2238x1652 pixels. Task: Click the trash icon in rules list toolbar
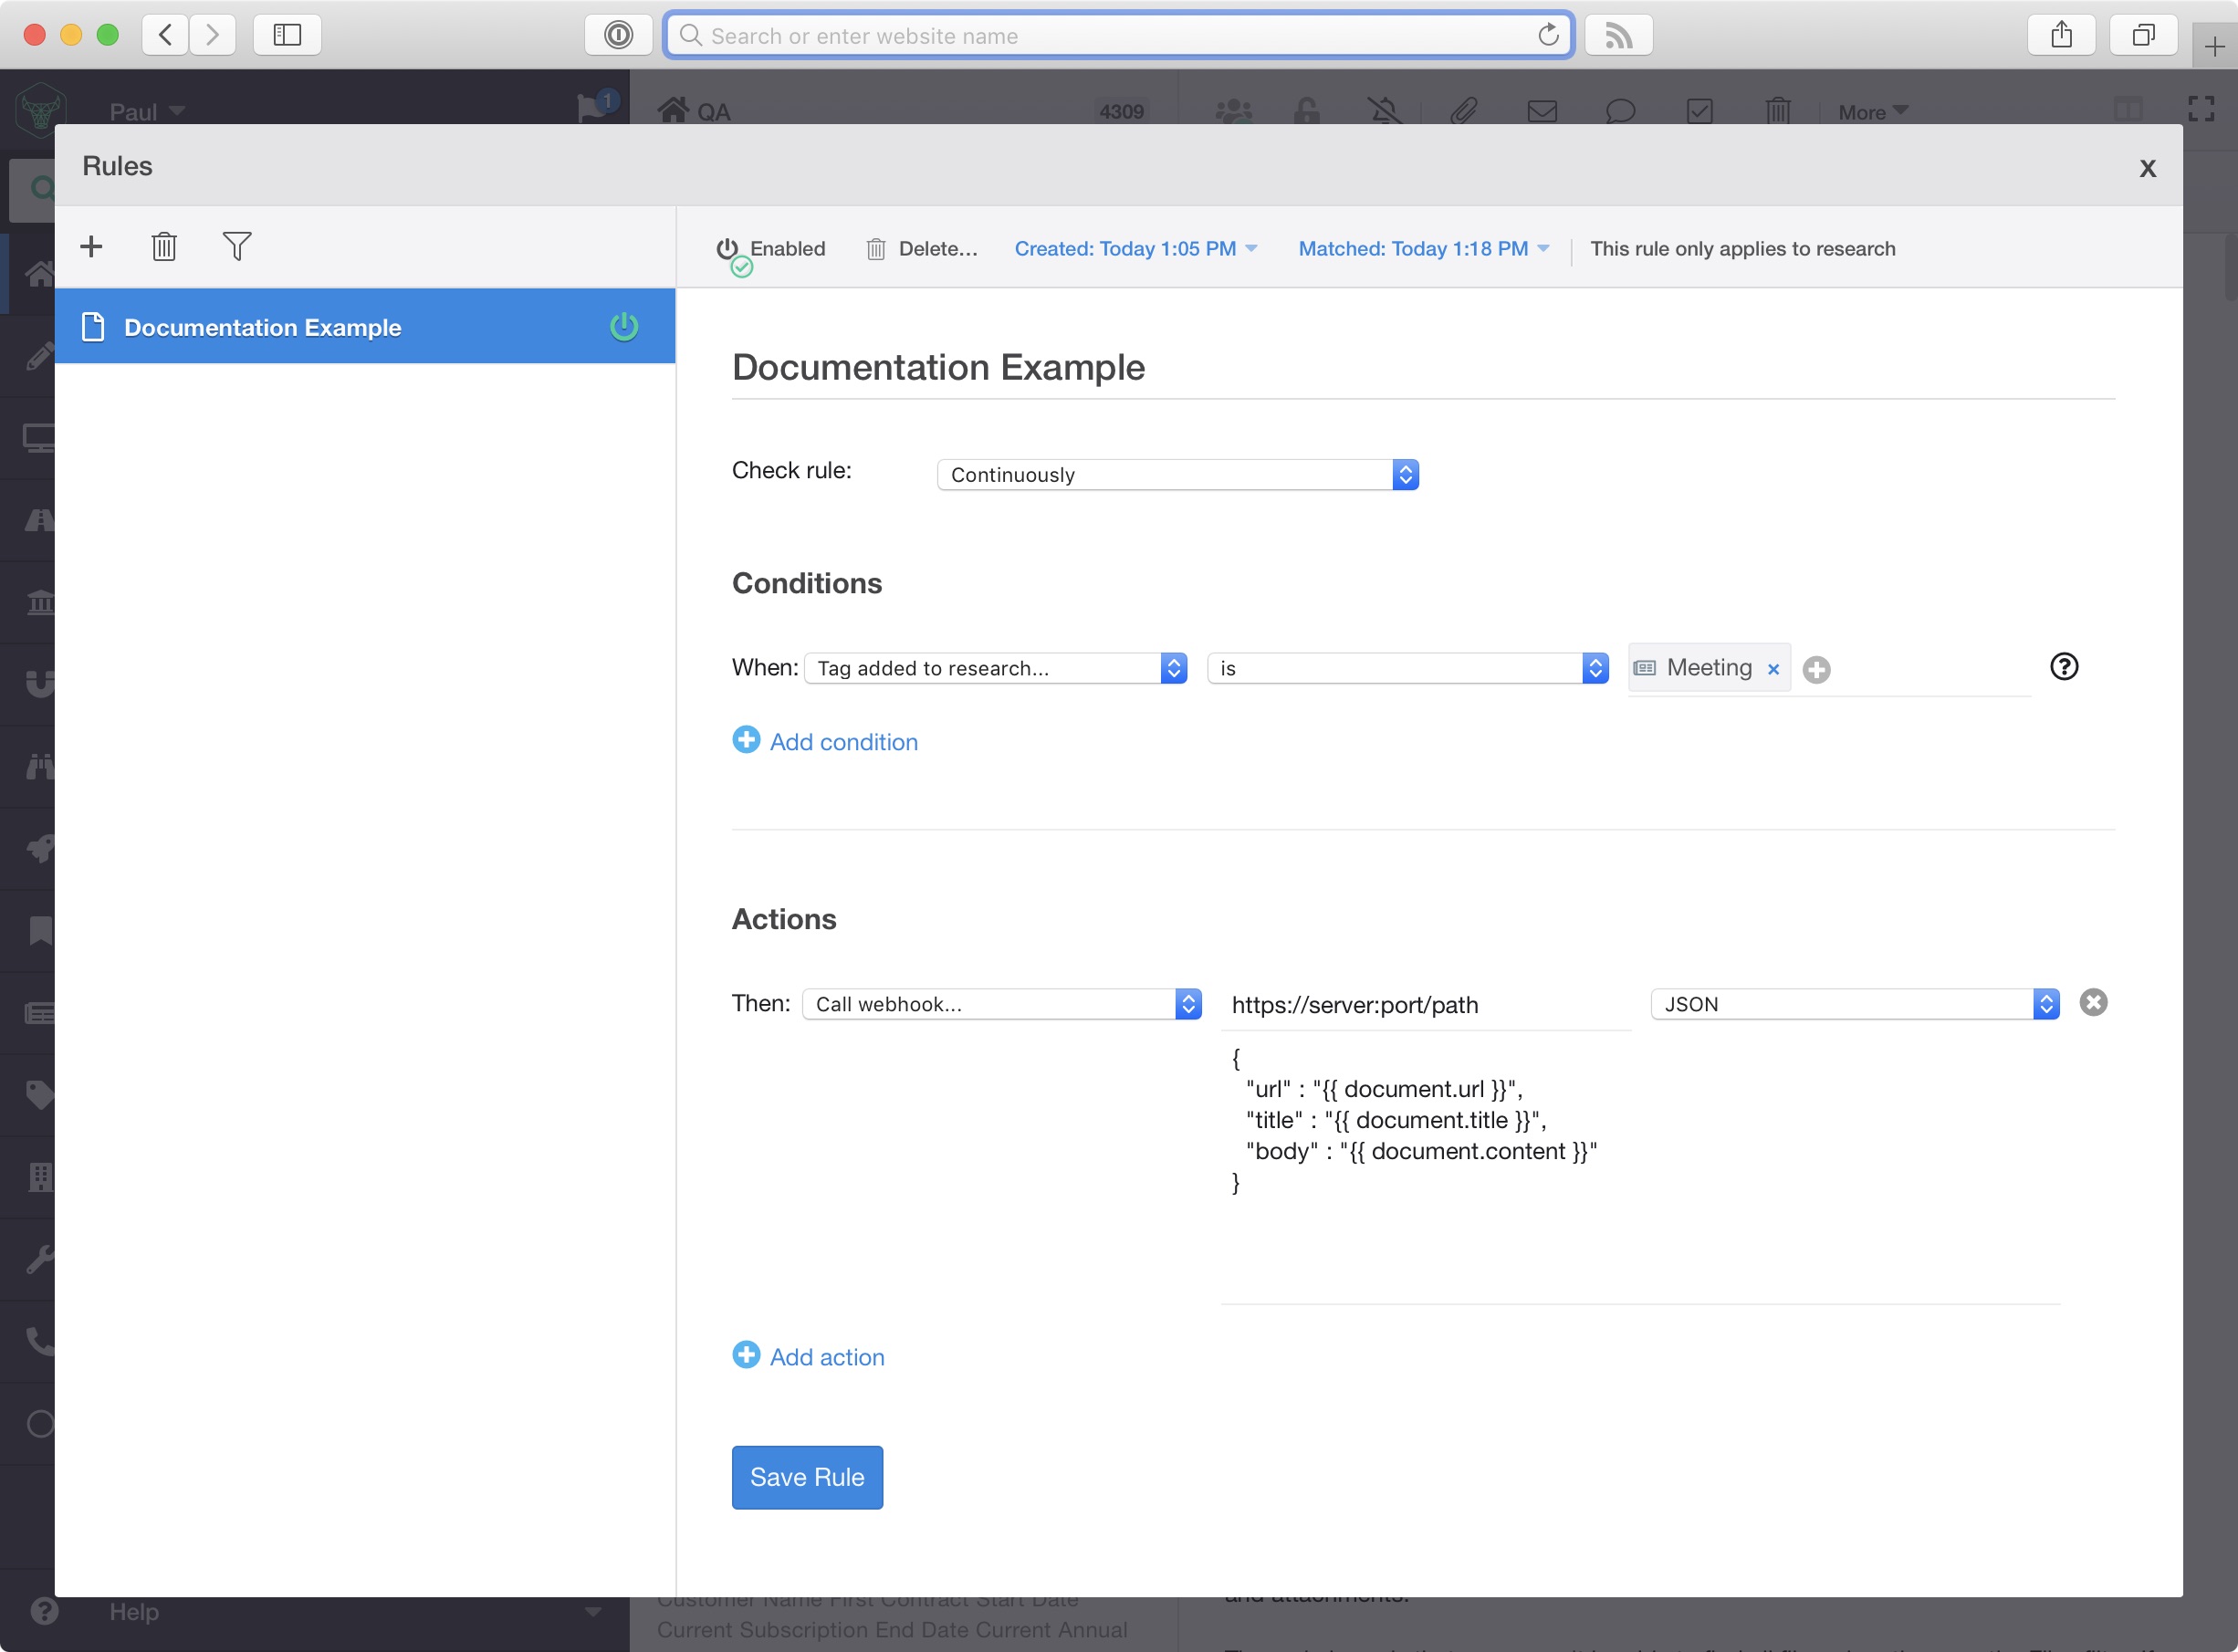click(164, 247)
